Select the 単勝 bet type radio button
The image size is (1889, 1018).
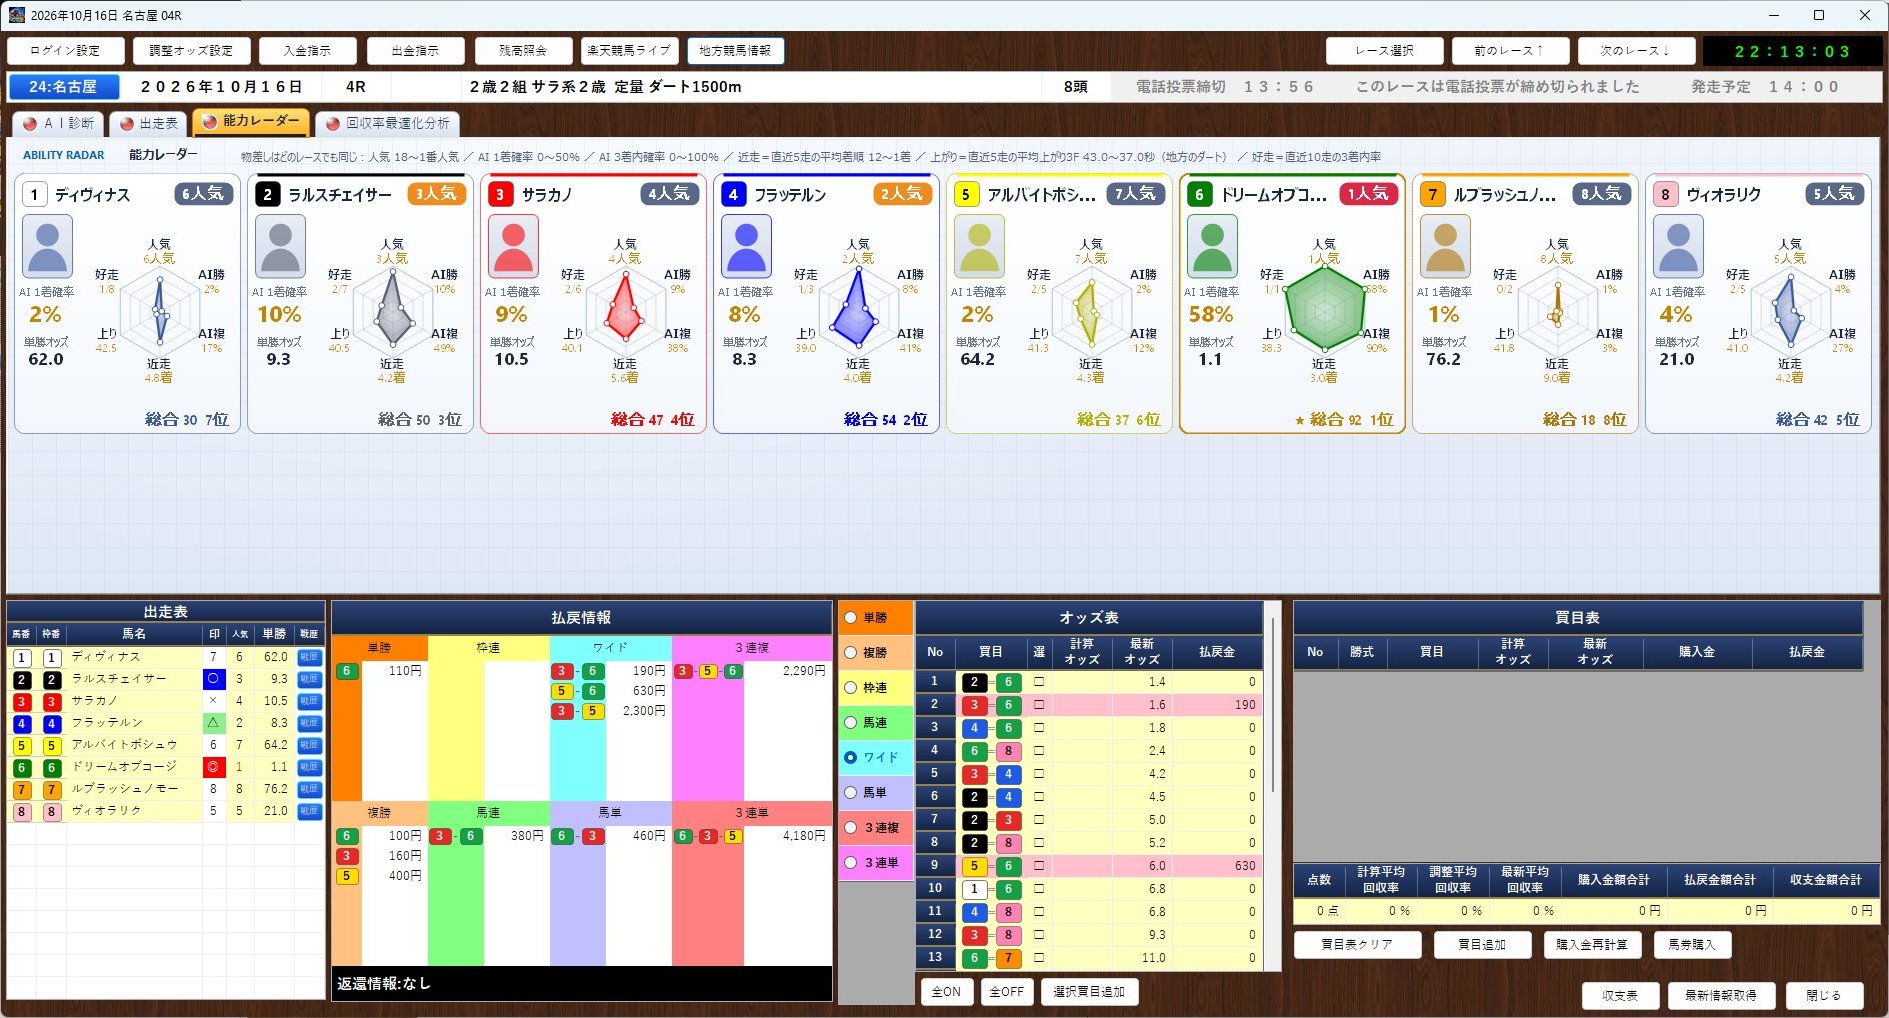click(x=851, y=618)
